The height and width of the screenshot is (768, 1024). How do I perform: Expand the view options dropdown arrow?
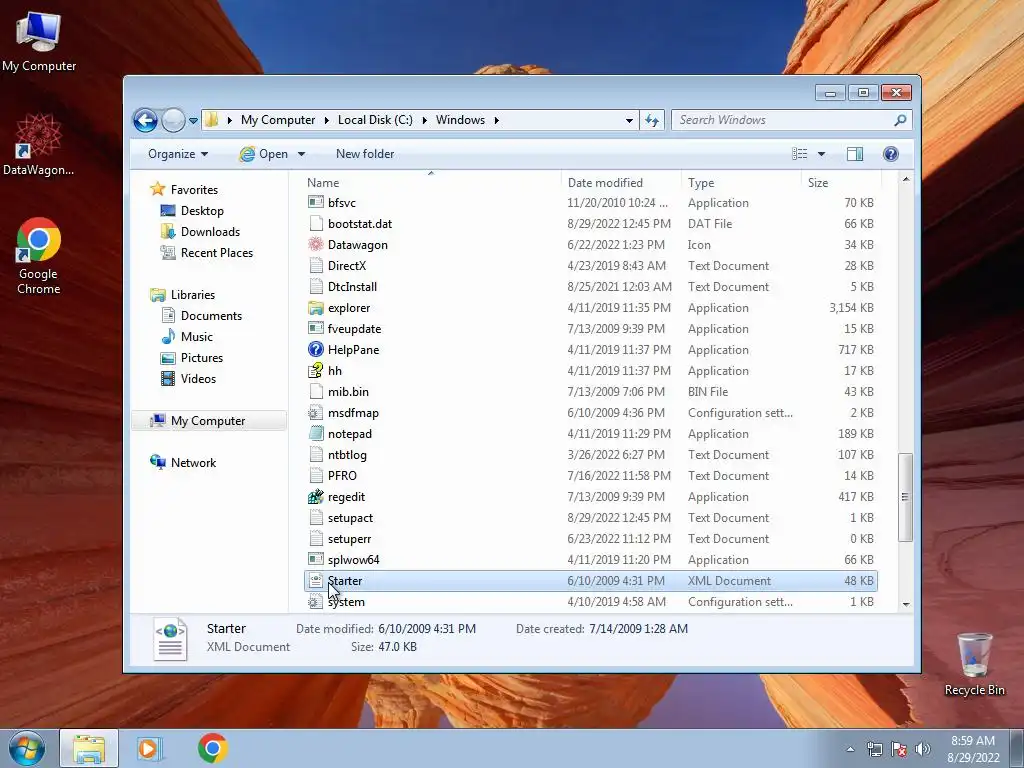pyautogui.click(x=822, y=154)
